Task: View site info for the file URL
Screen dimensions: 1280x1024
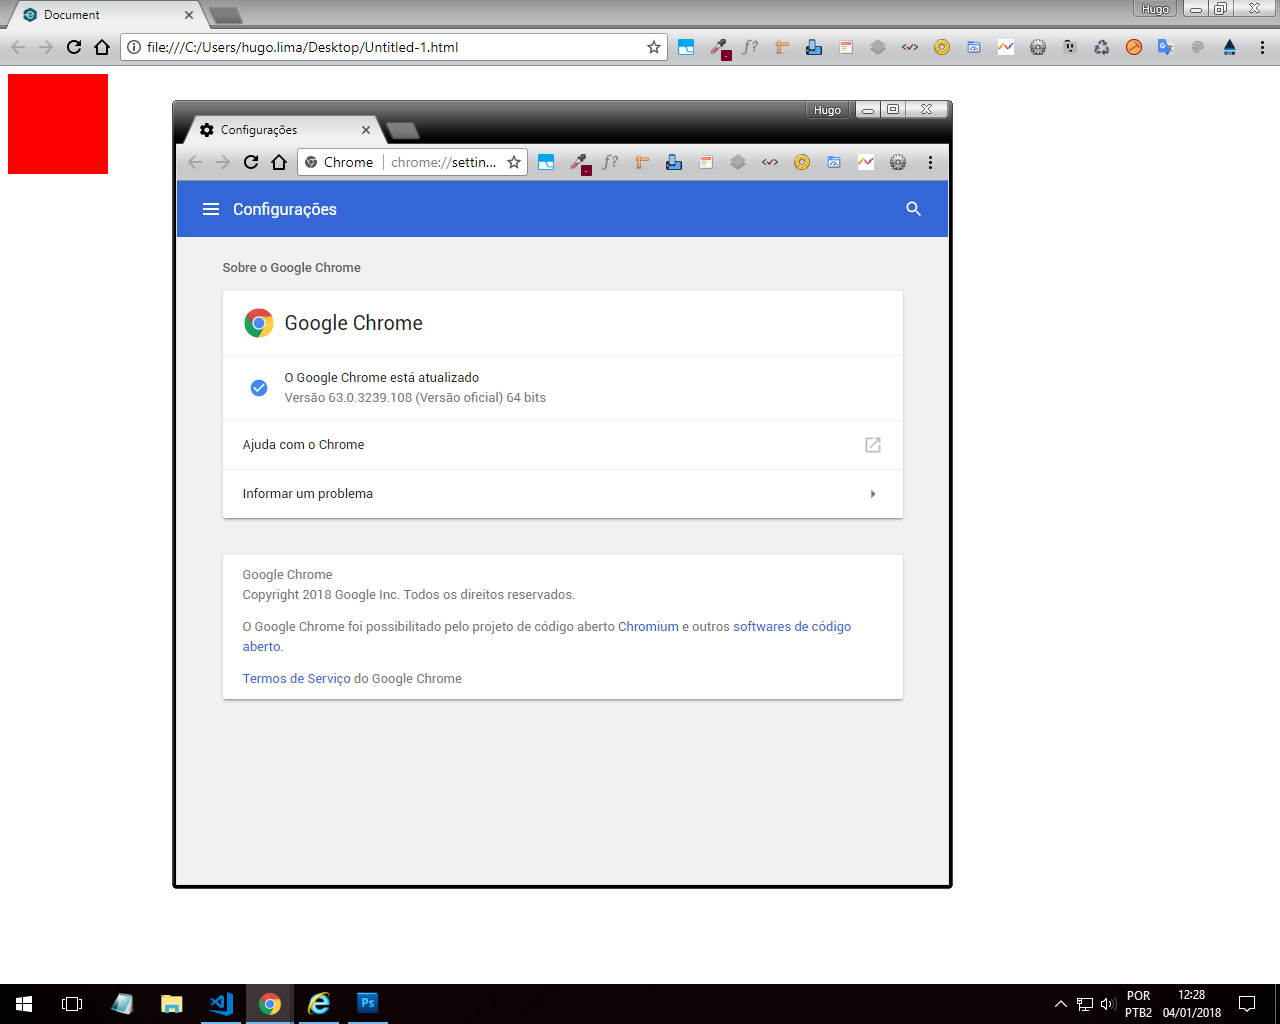Action: coord(134,47)
